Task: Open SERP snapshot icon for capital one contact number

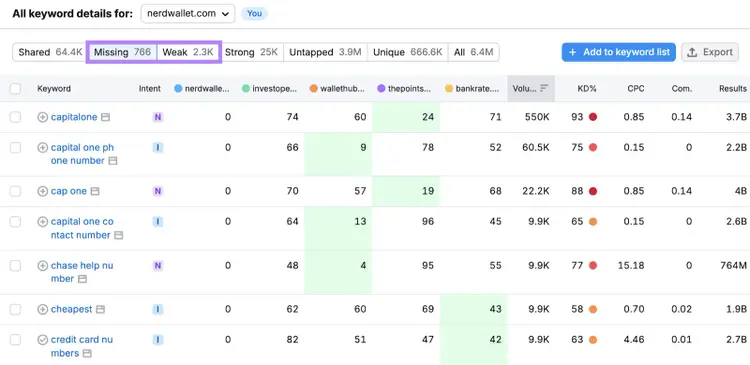Action: point(118,235)
